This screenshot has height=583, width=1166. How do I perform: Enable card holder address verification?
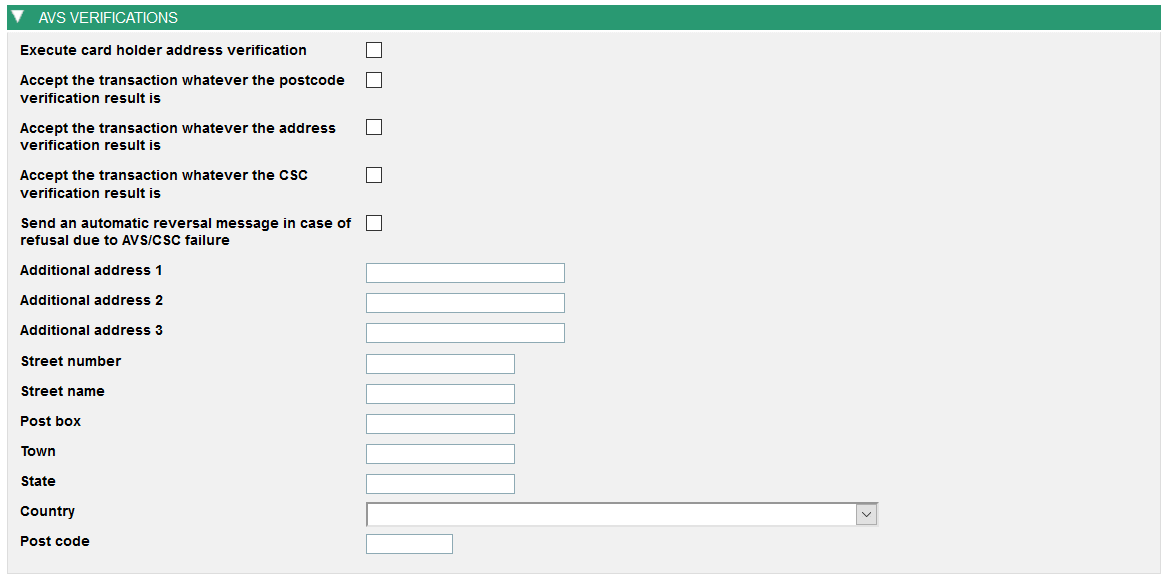tap(374, 49)
